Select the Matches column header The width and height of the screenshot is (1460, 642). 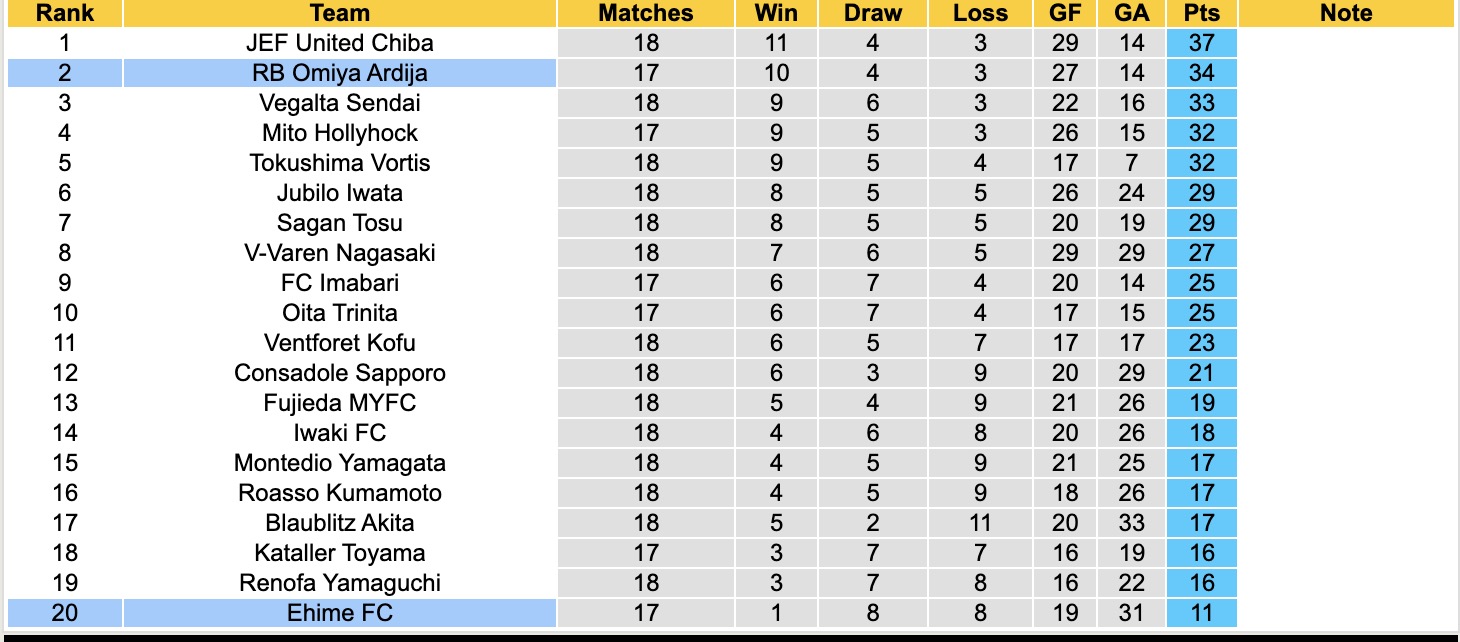[645, 13]
